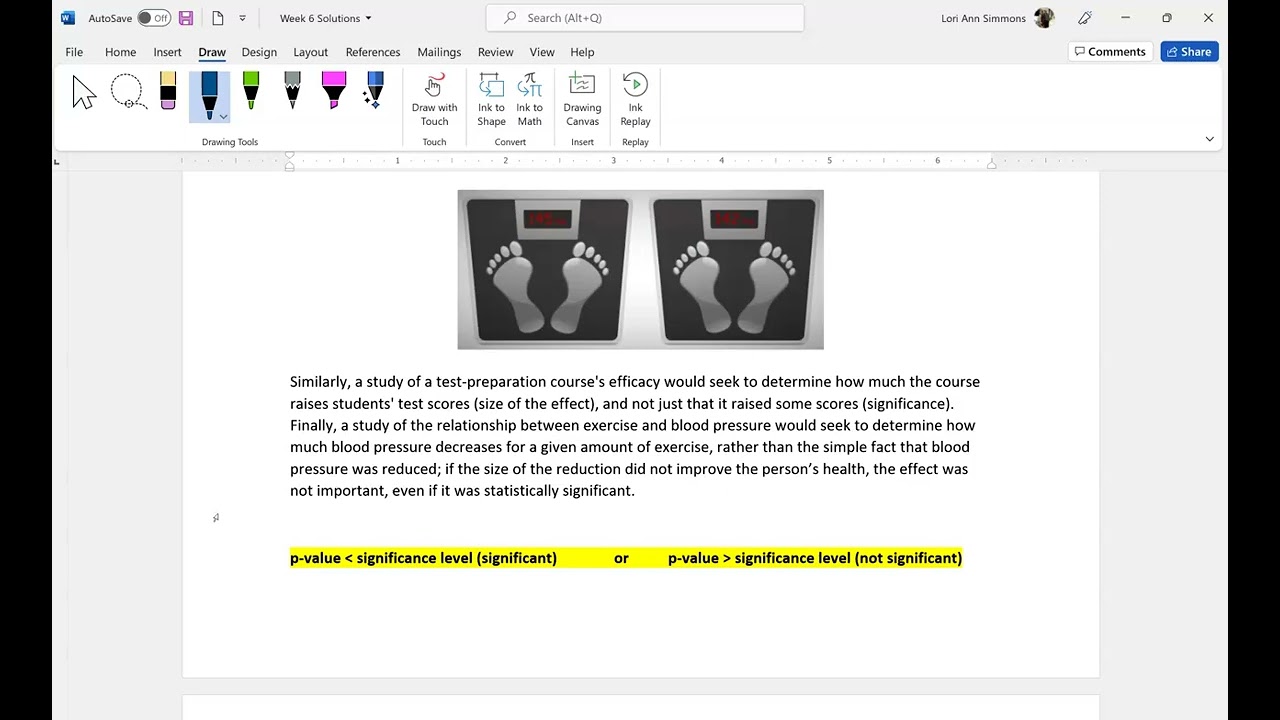This screenshot has height=720, width=1280.
Task: Switch to the Mailings tab
Action: pos(439,52)
